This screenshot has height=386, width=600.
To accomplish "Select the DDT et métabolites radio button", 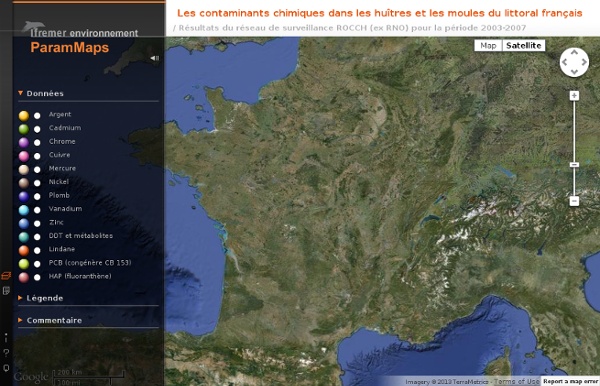I will (37, 237).
